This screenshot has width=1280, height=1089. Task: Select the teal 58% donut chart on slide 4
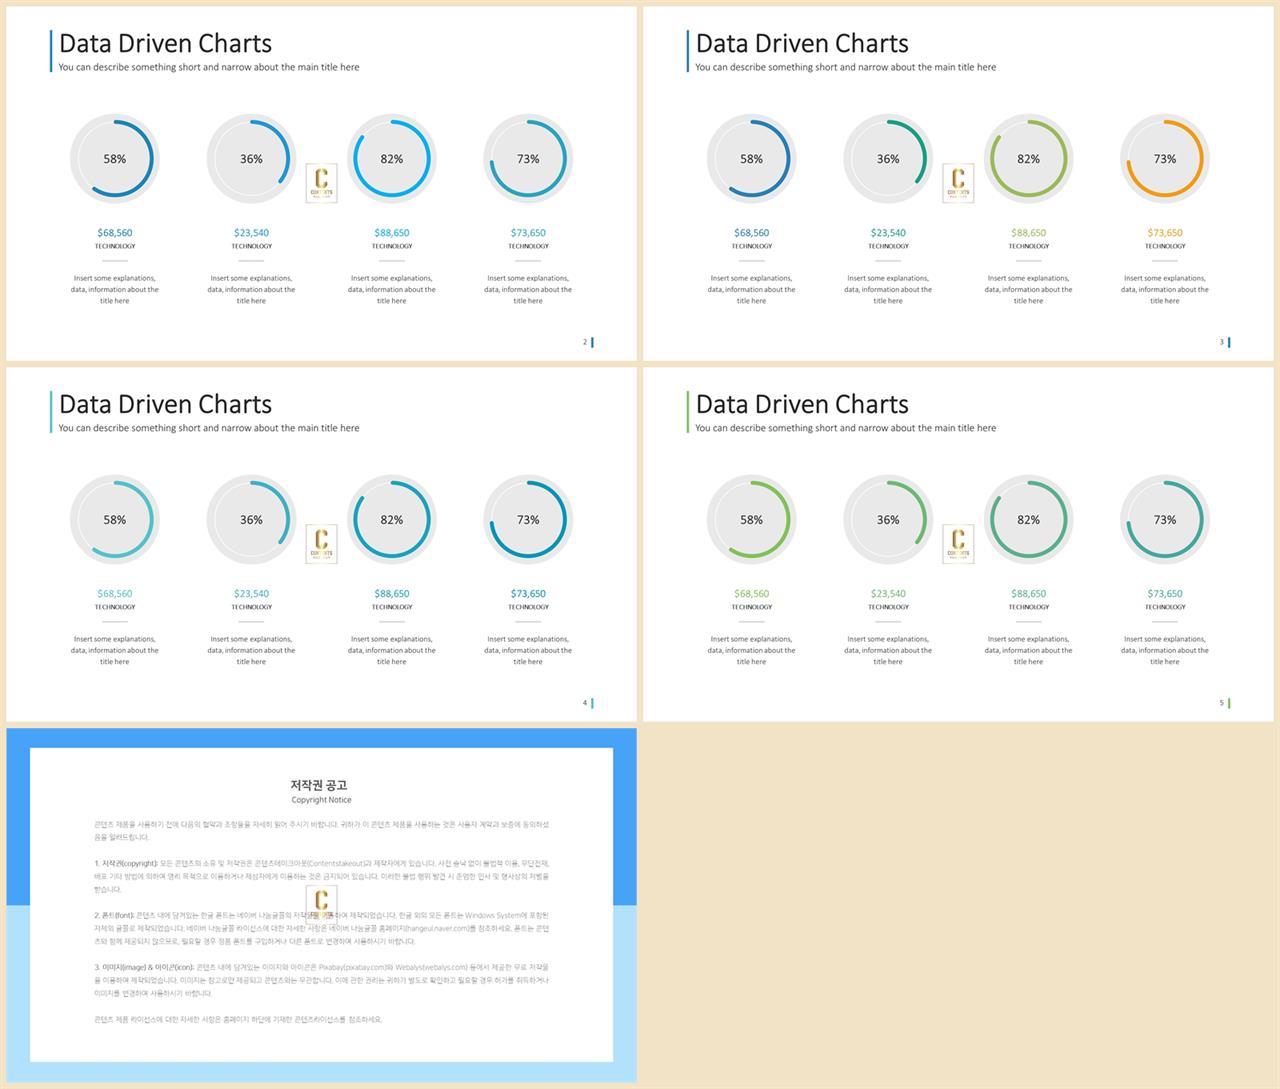coord(115,520)
